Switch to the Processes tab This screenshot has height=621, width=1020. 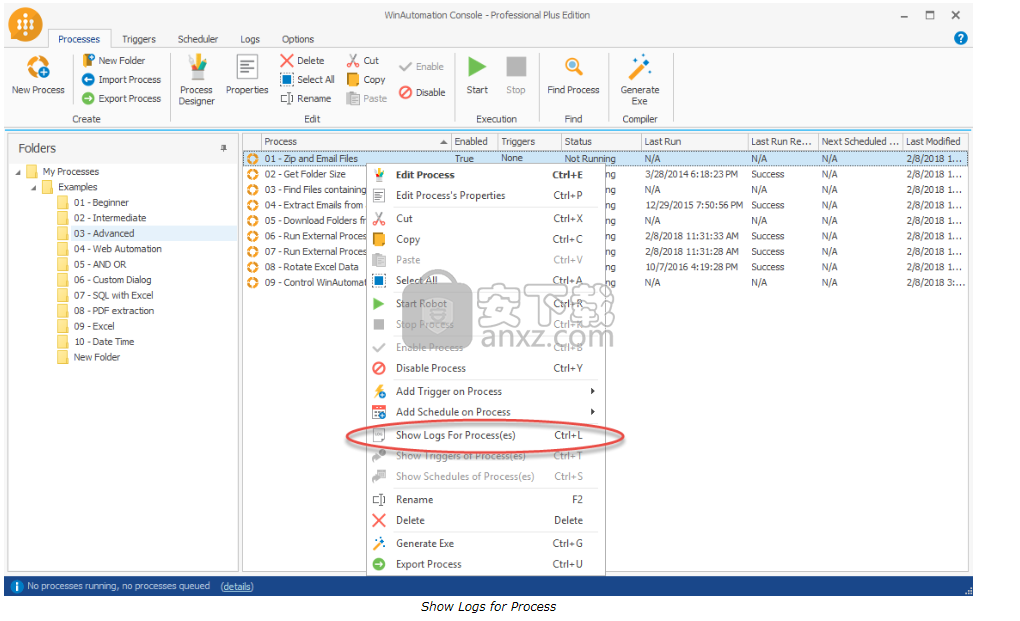(79, 39)
